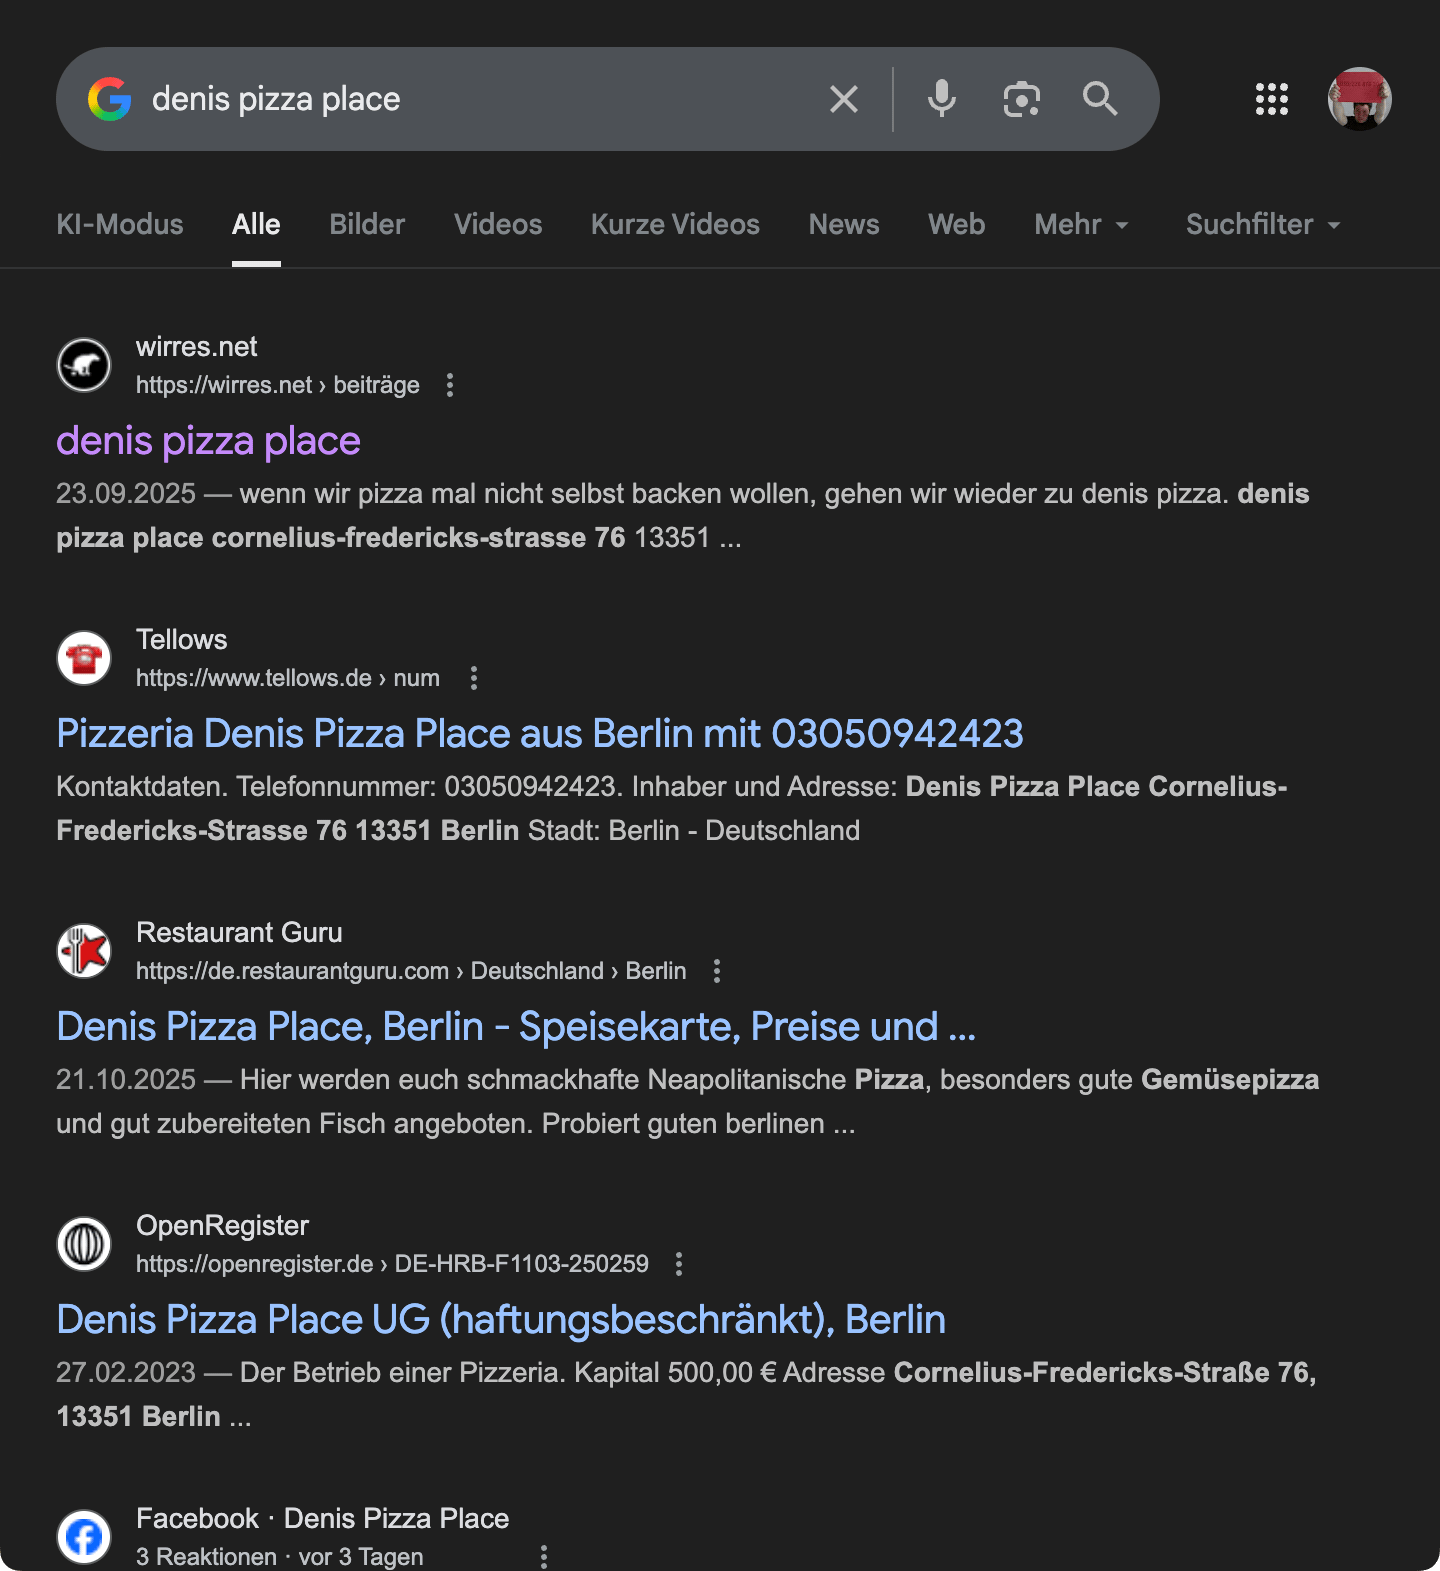Select the KI-Modus tab
This screenshot has height=1571, width=1440.
pyautogui.click(x=120, y=224)
